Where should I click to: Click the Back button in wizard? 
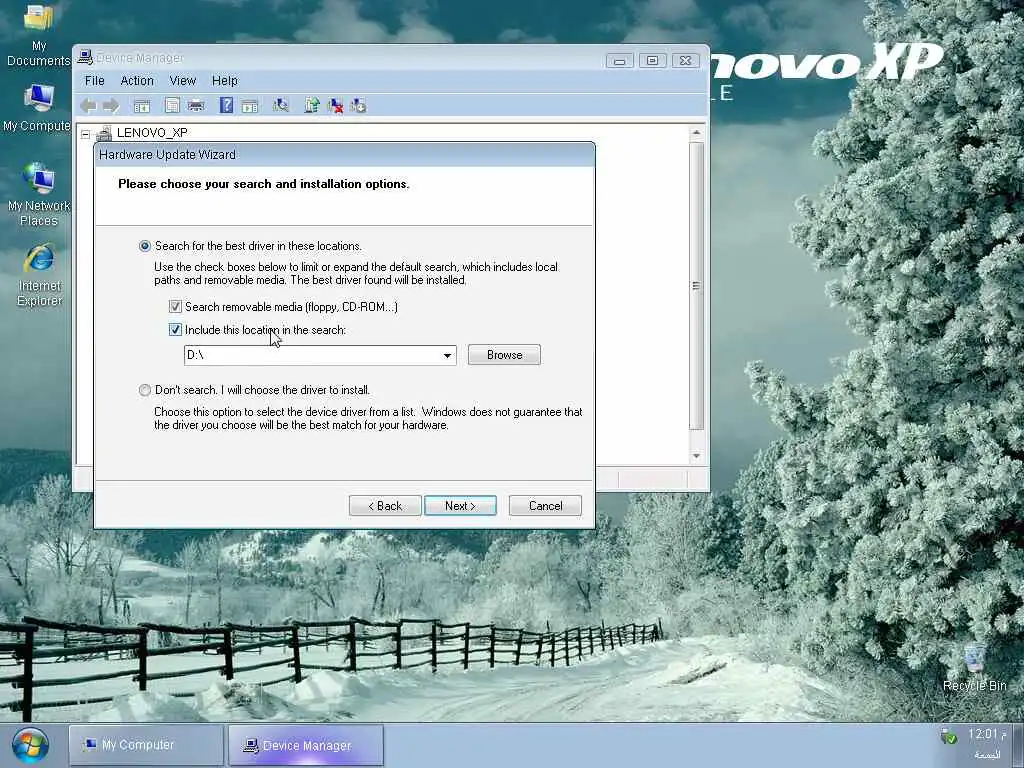click(385, 505)
